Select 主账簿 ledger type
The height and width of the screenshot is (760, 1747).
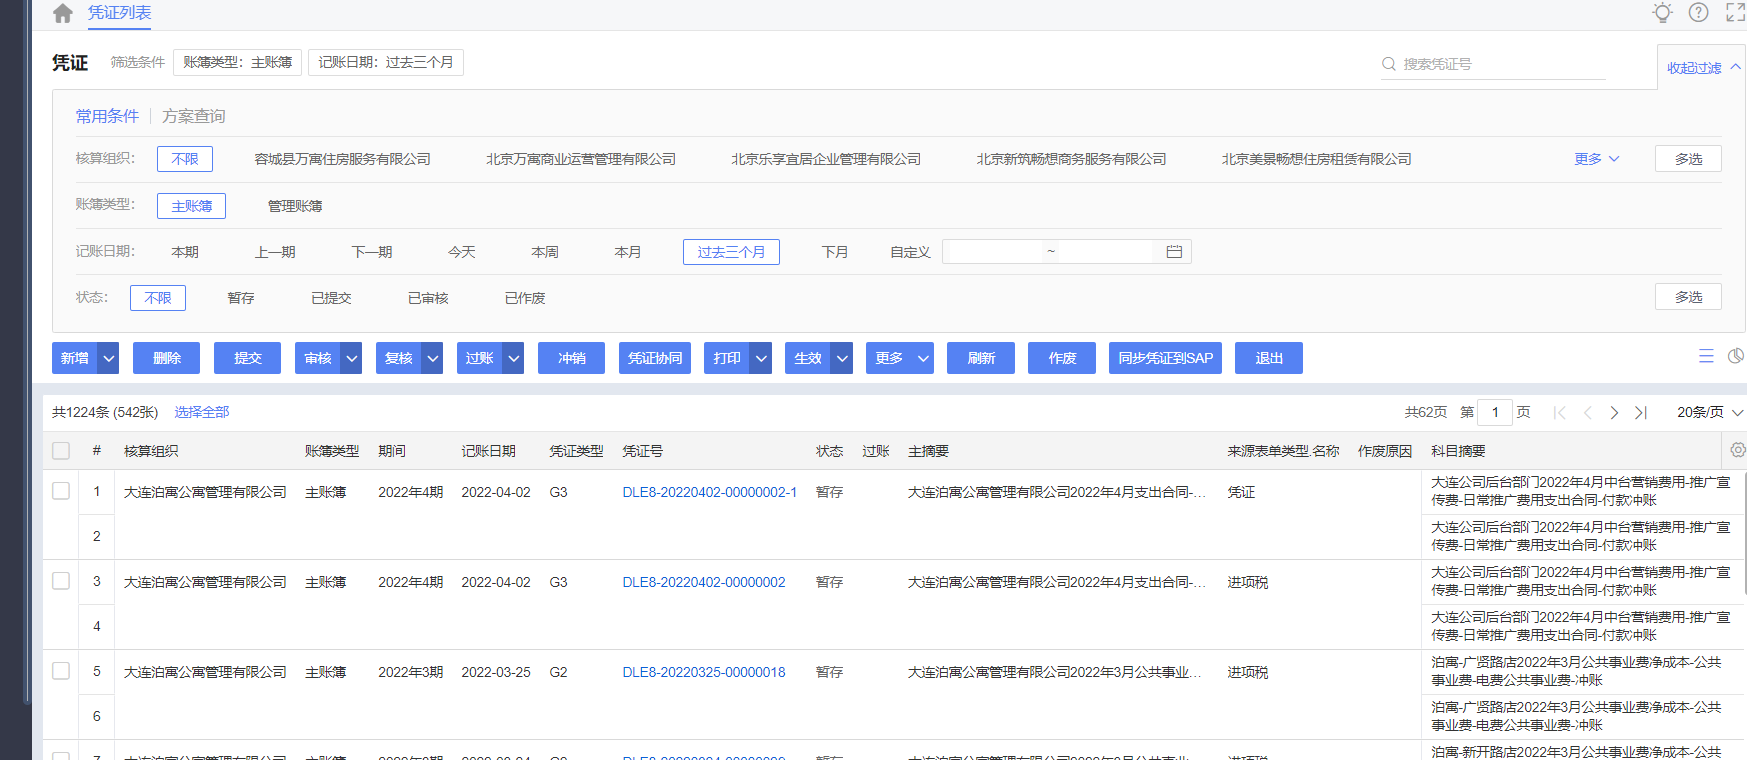point(191,206)
